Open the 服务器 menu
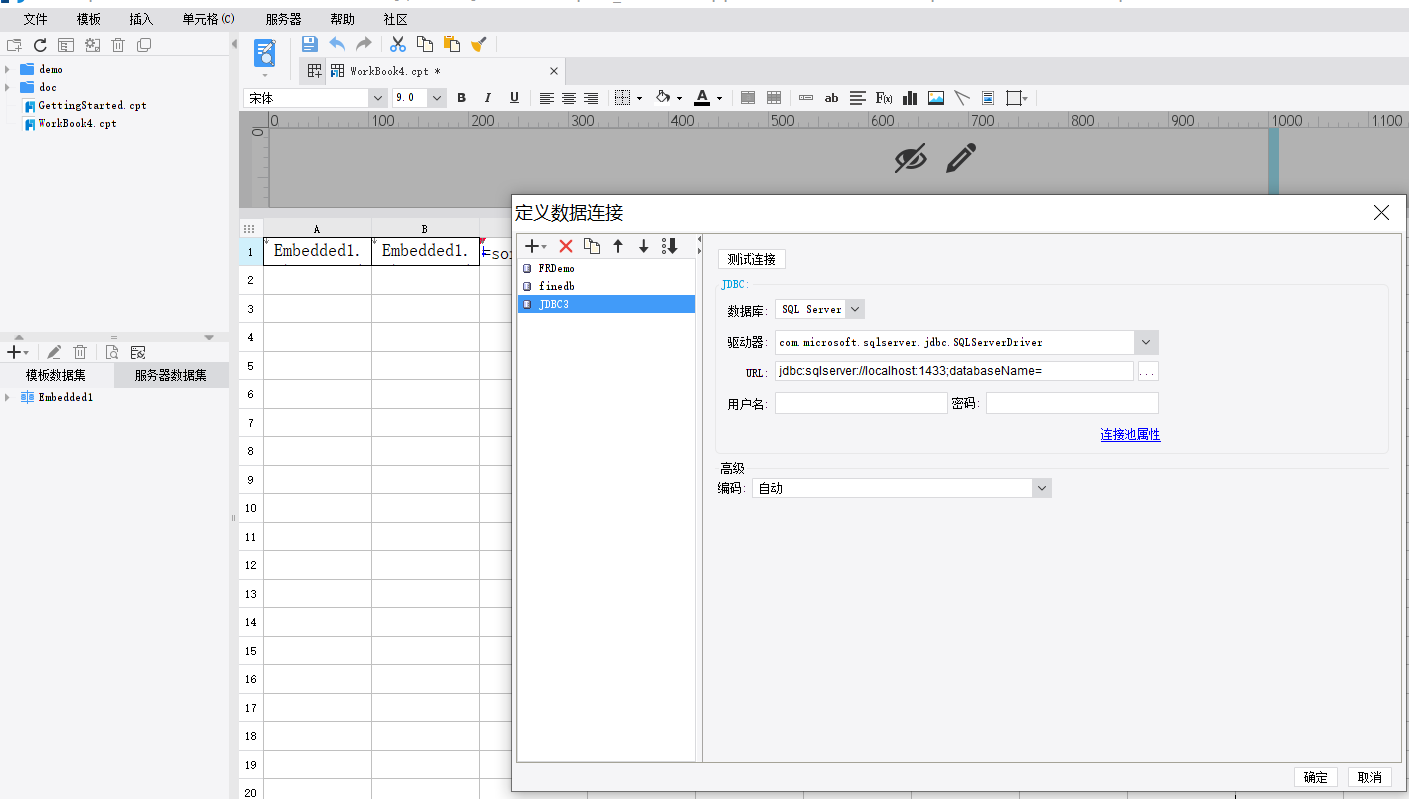The image size is (1409, 799). point(283,19)
